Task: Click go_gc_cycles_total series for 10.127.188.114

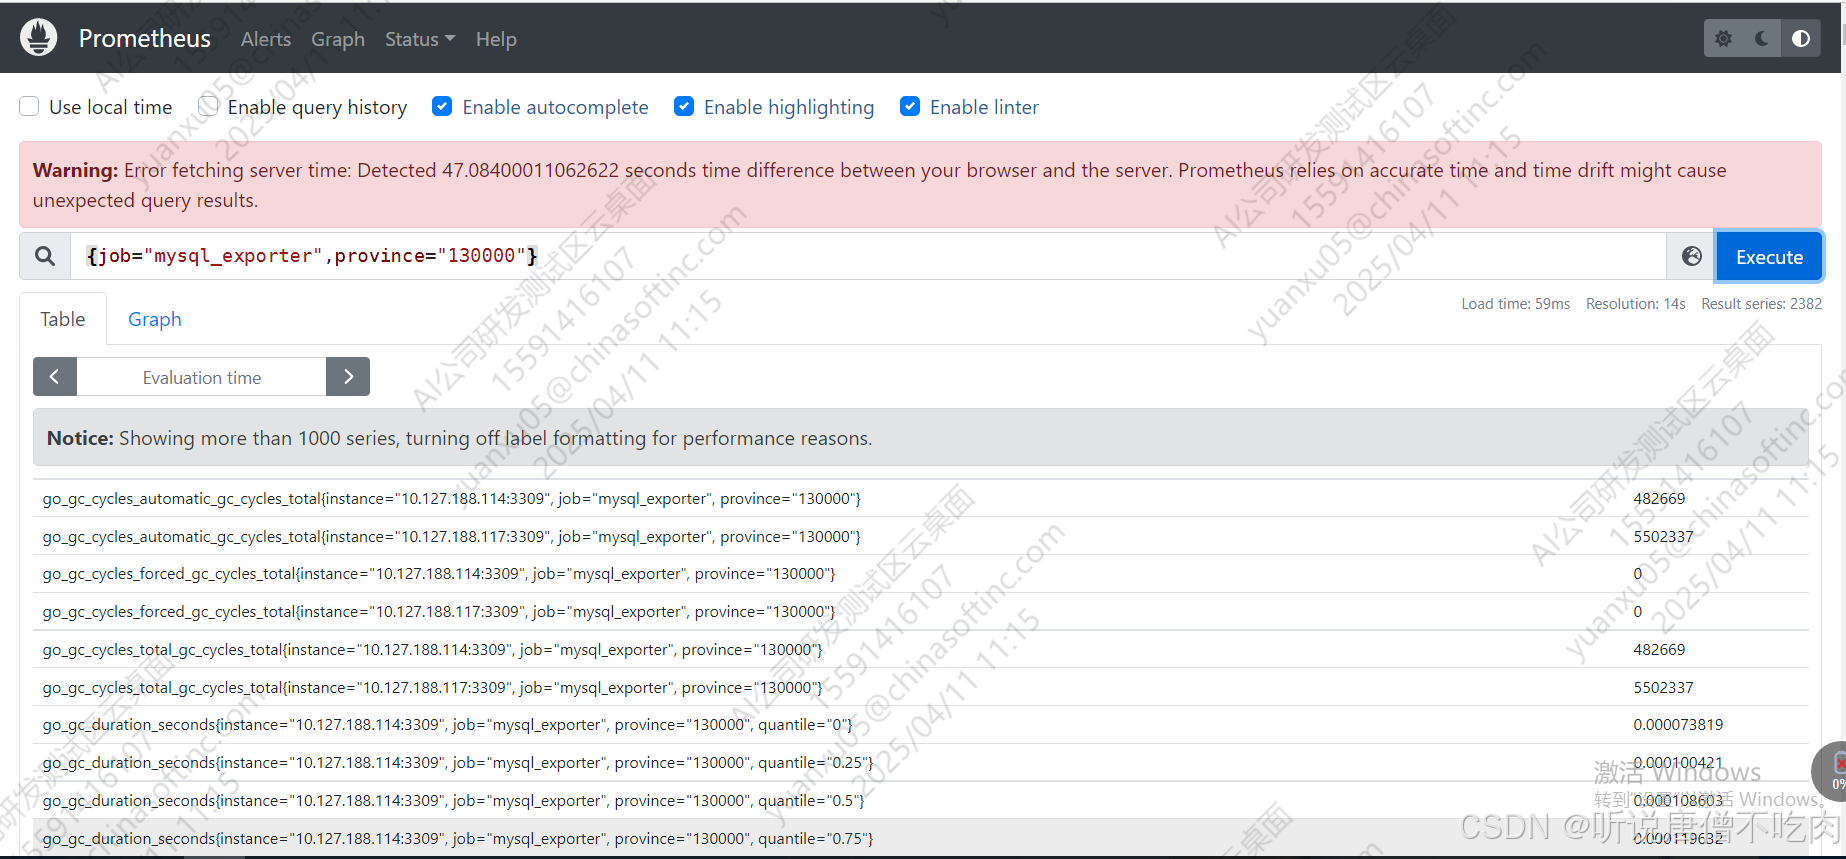Action: 432,649
